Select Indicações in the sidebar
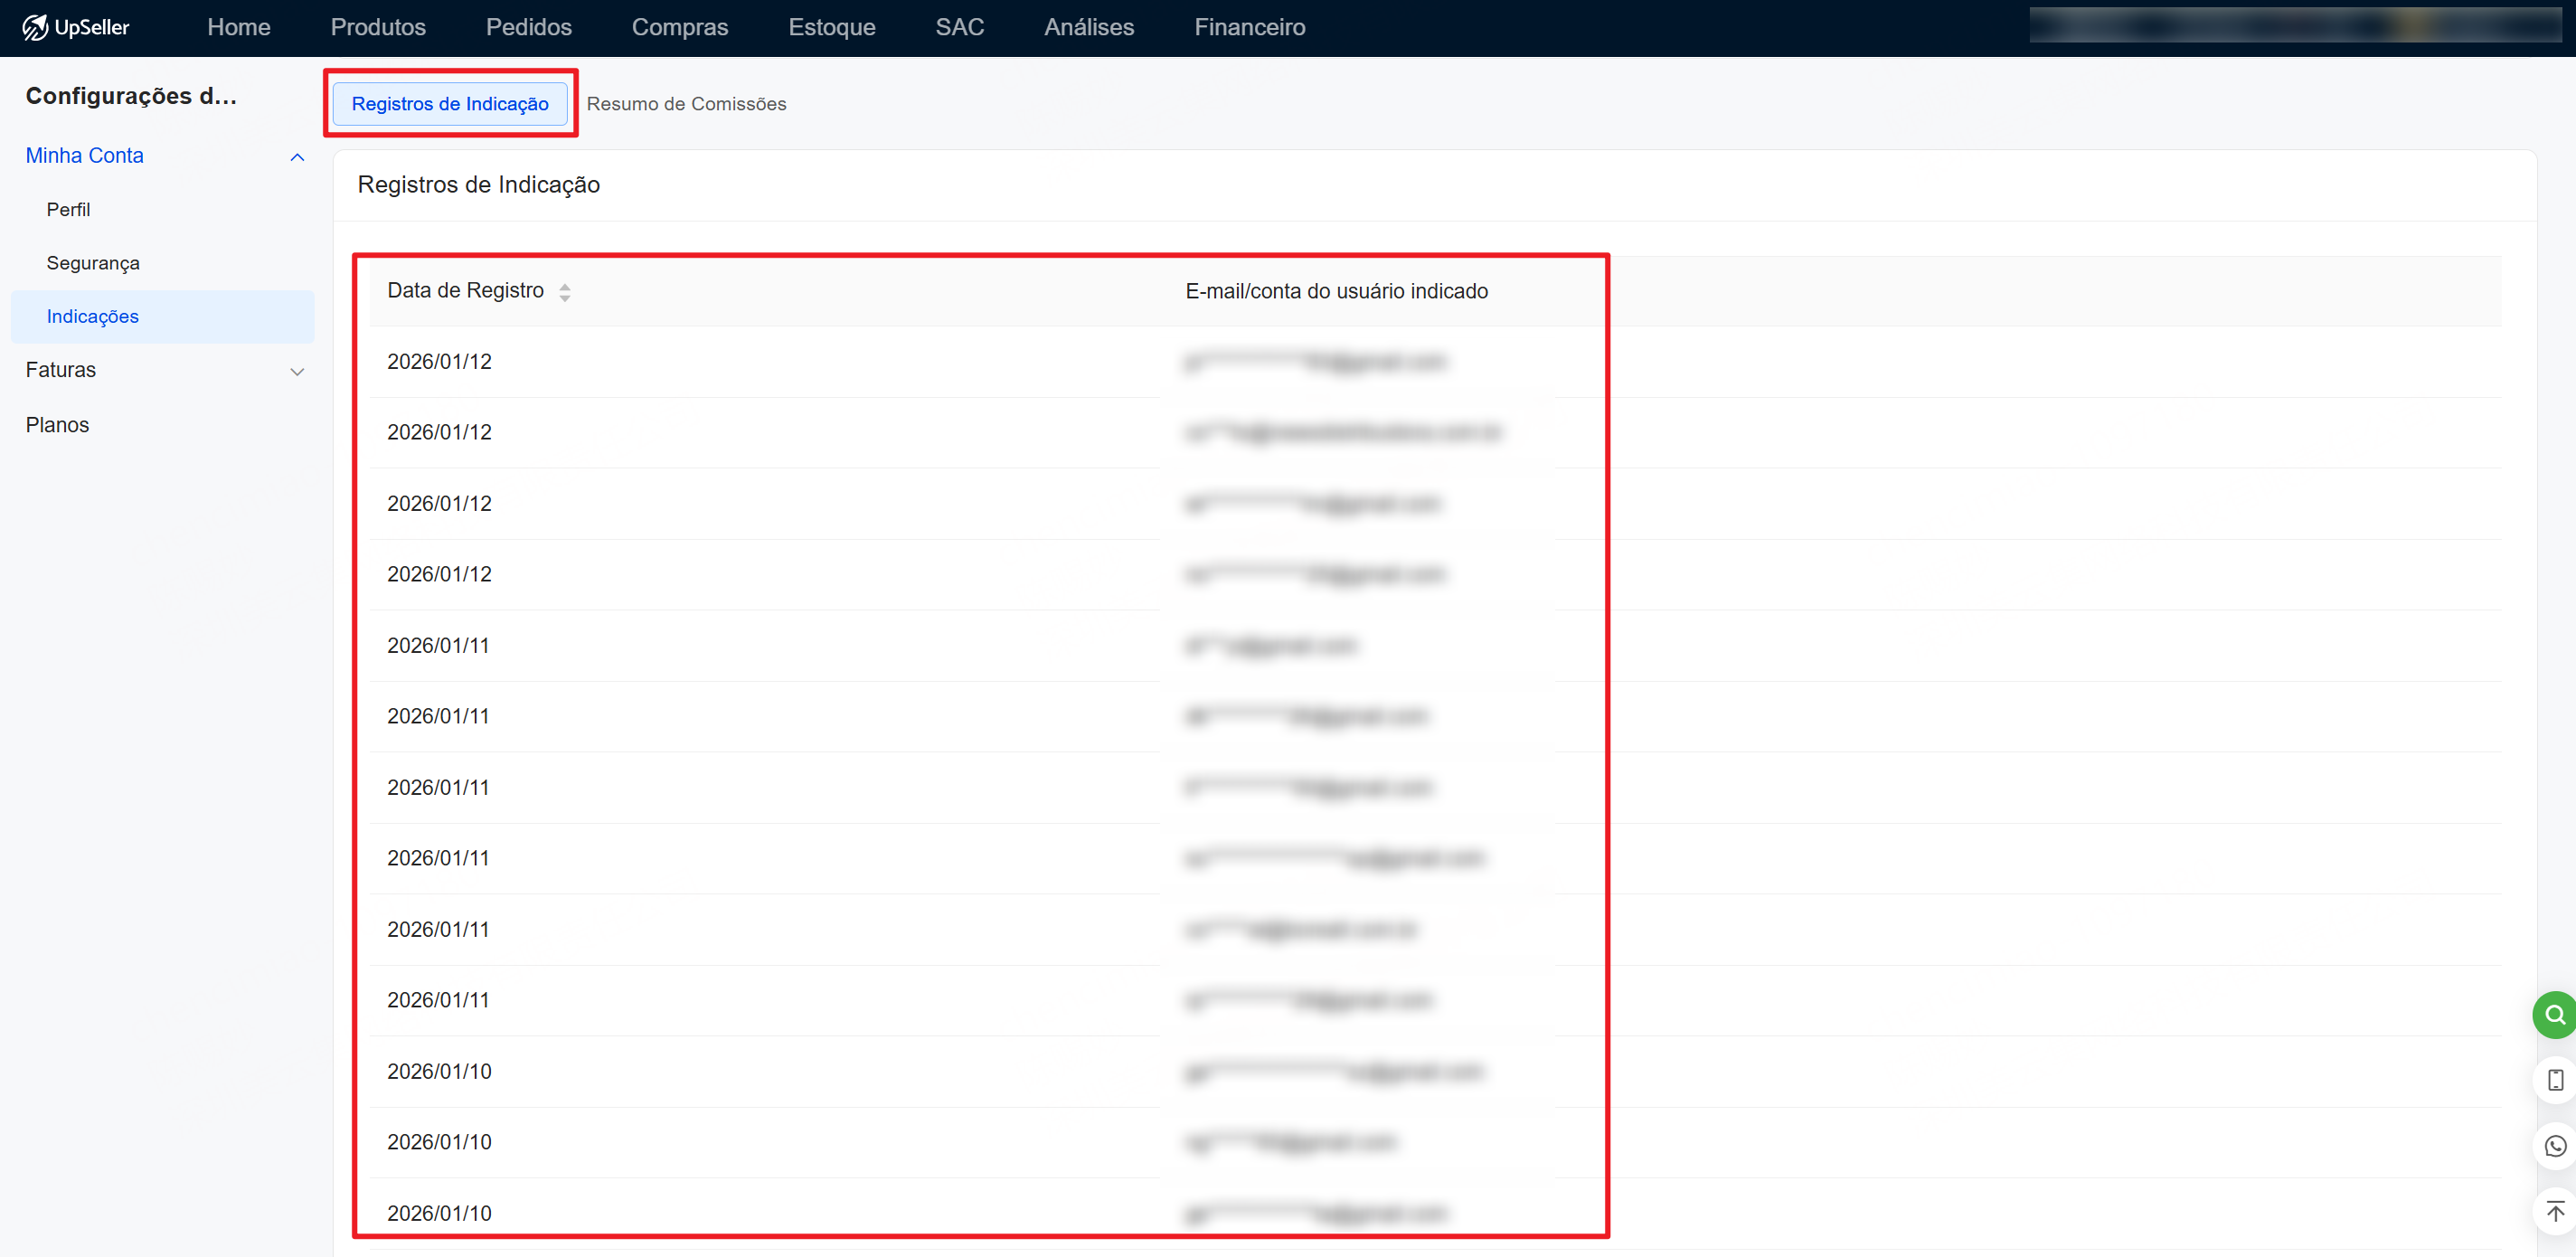Image resolution: width=2576 pixels, height=1257 pixels. pos(93,316)
